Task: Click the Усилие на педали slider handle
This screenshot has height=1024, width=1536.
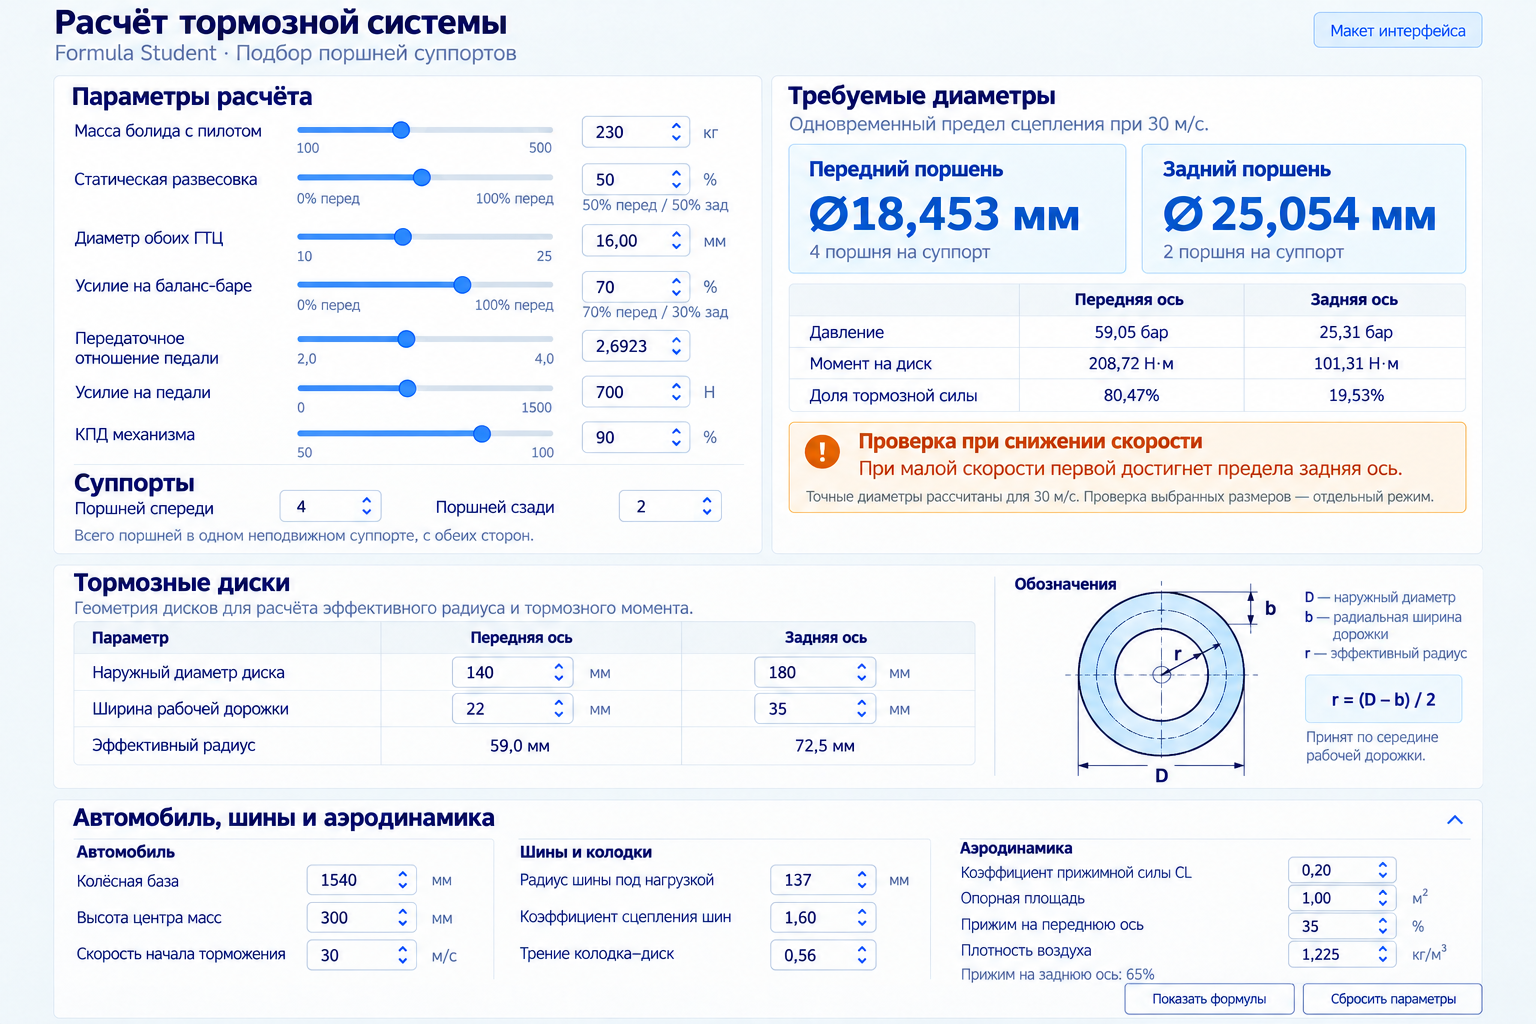Action: coord(407,388)
